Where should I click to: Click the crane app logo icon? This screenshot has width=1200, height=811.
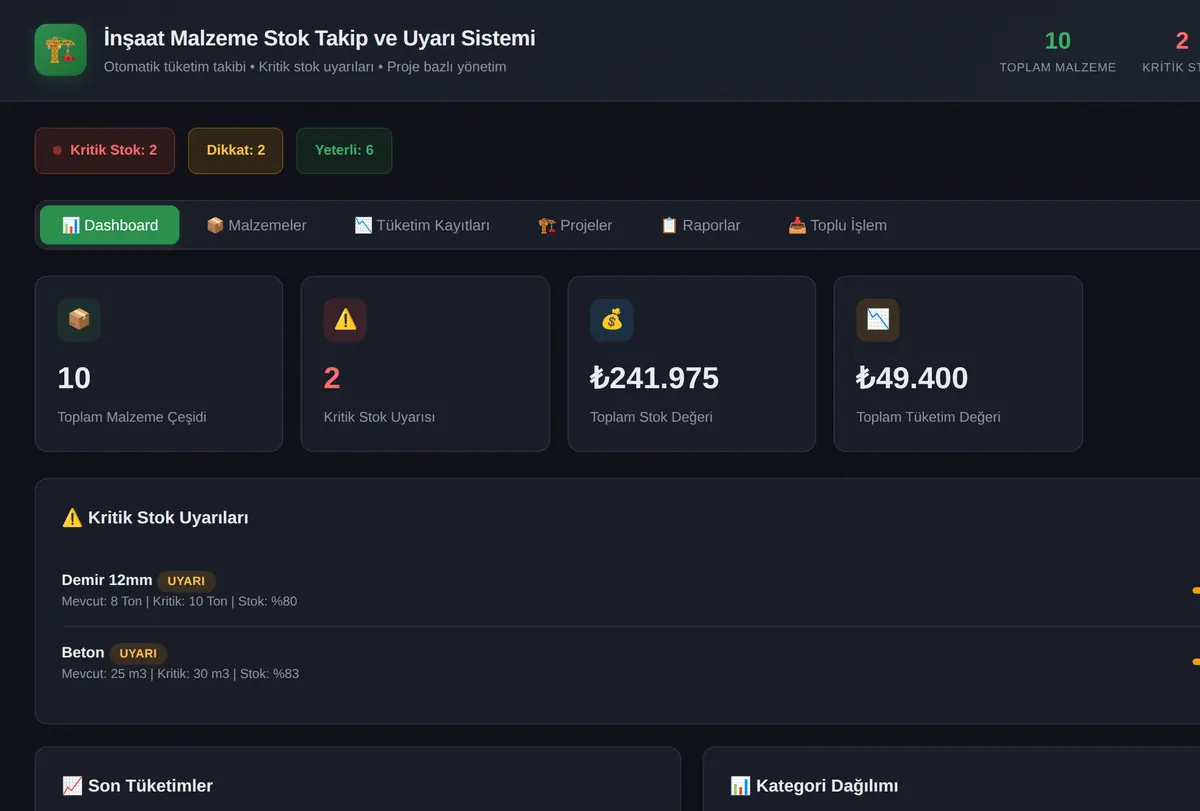pyautogui.click(x=60, y=49)
